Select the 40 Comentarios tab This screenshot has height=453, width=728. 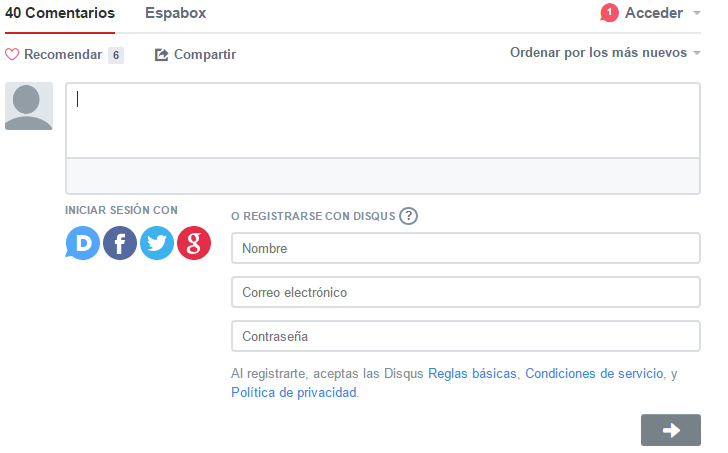[x=60, y=13]
